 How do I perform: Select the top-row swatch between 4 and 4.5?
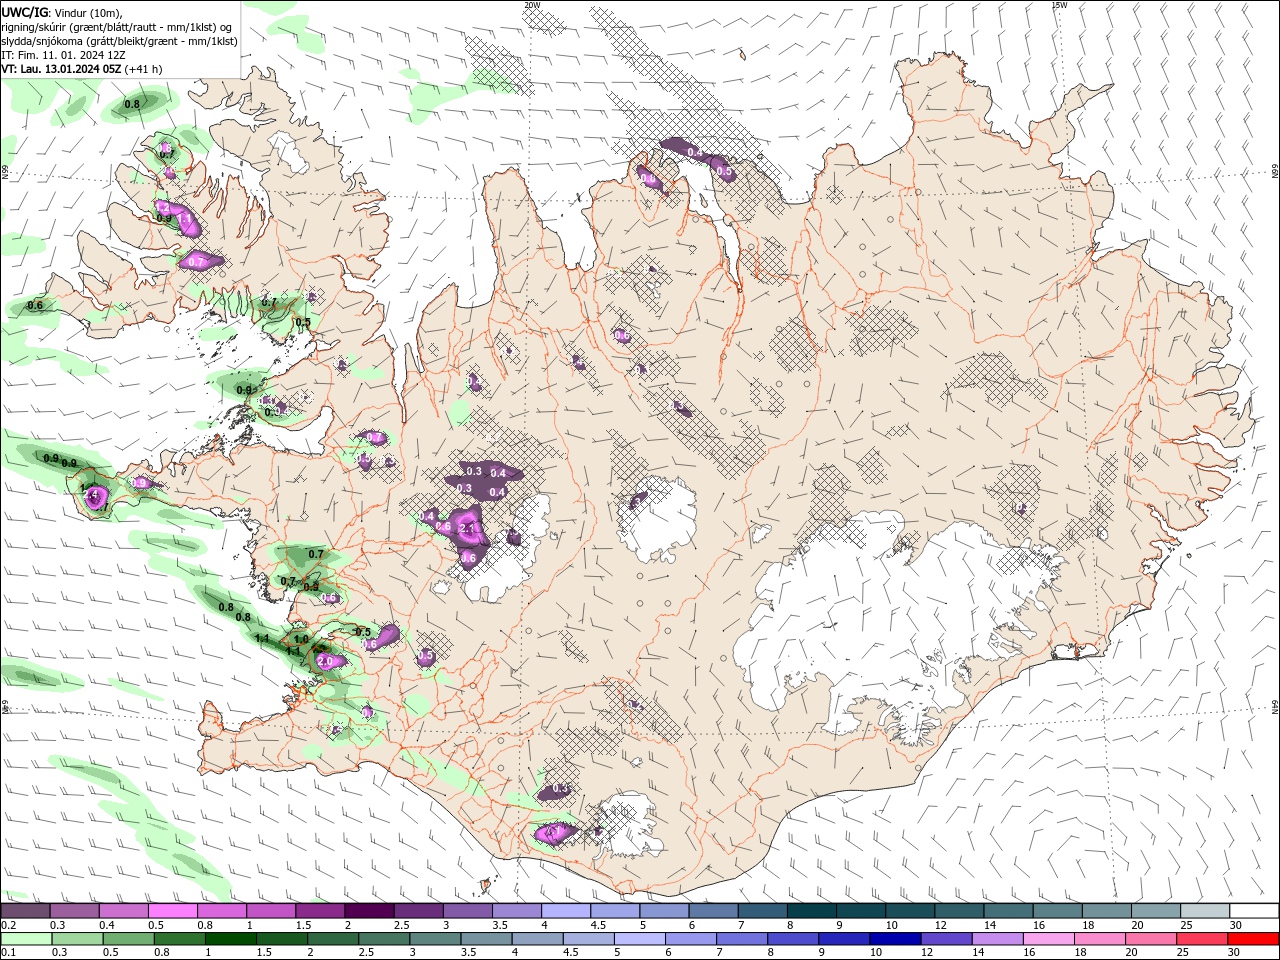tap(566, 911)
